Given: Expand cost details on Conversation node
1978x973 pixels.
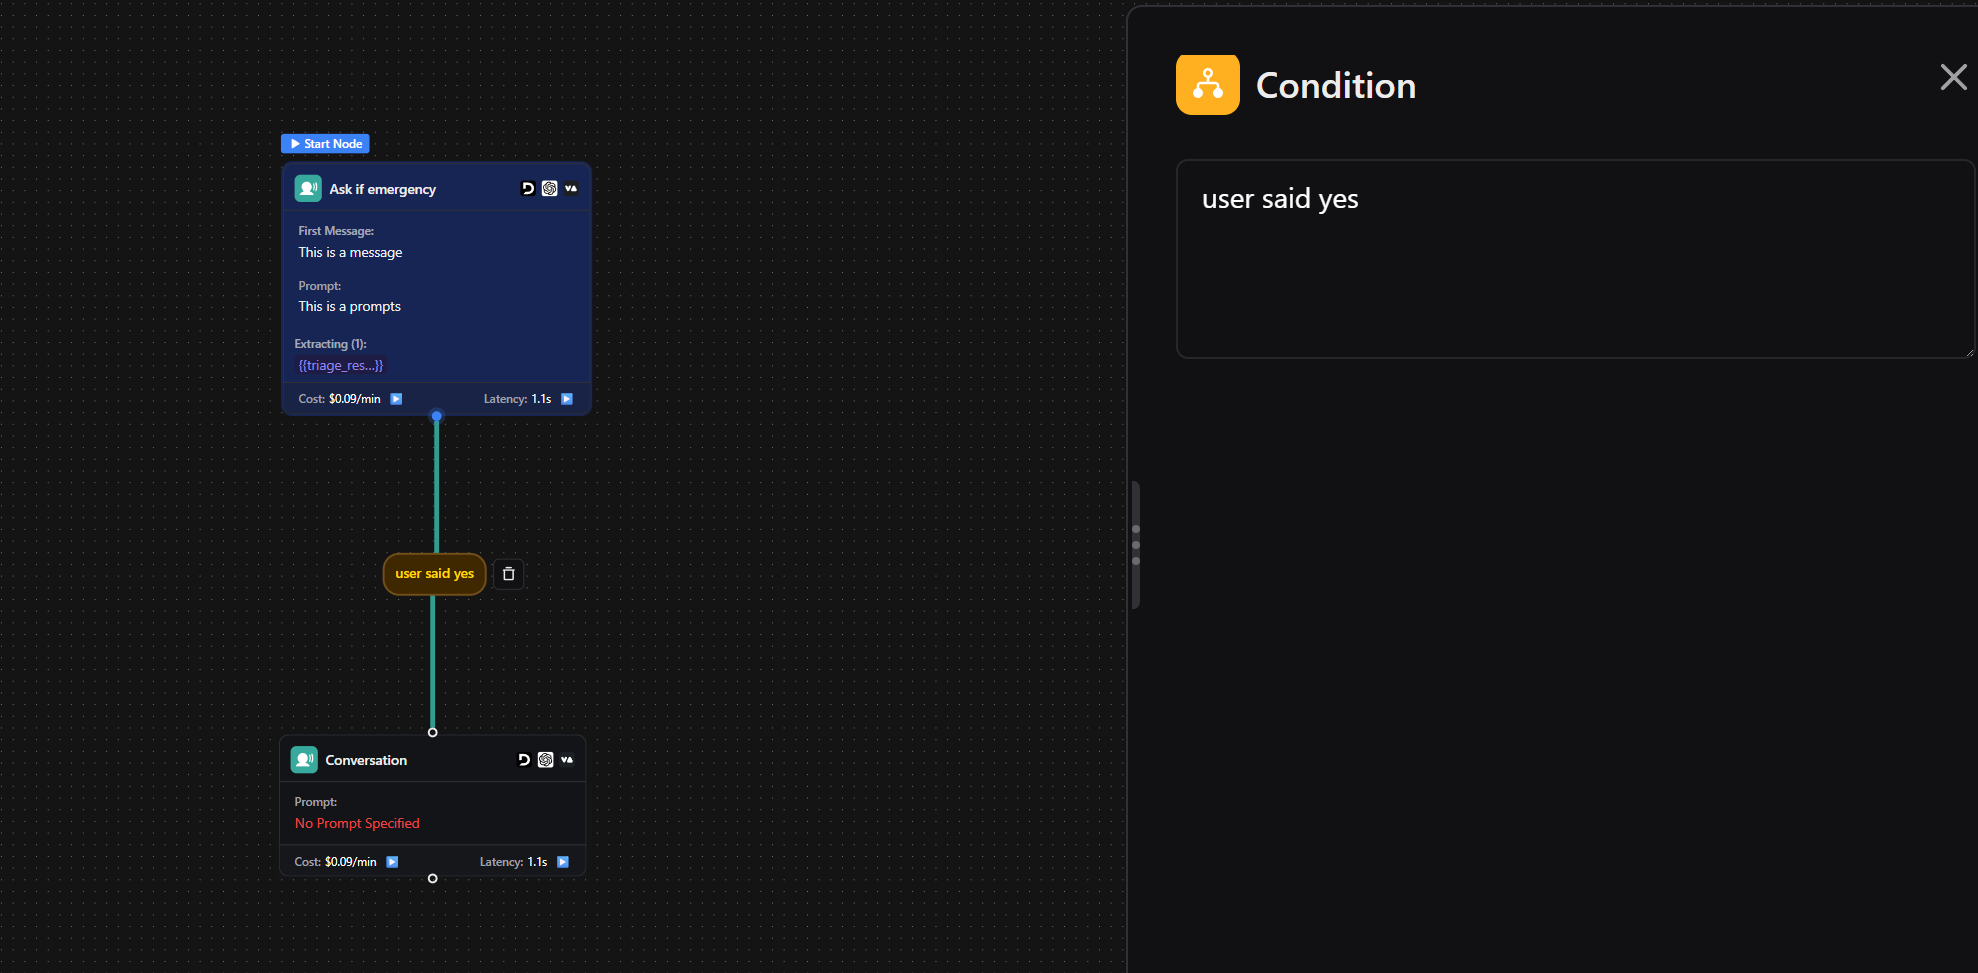Looking at the screenshot, I should click(x=392, y=862).
